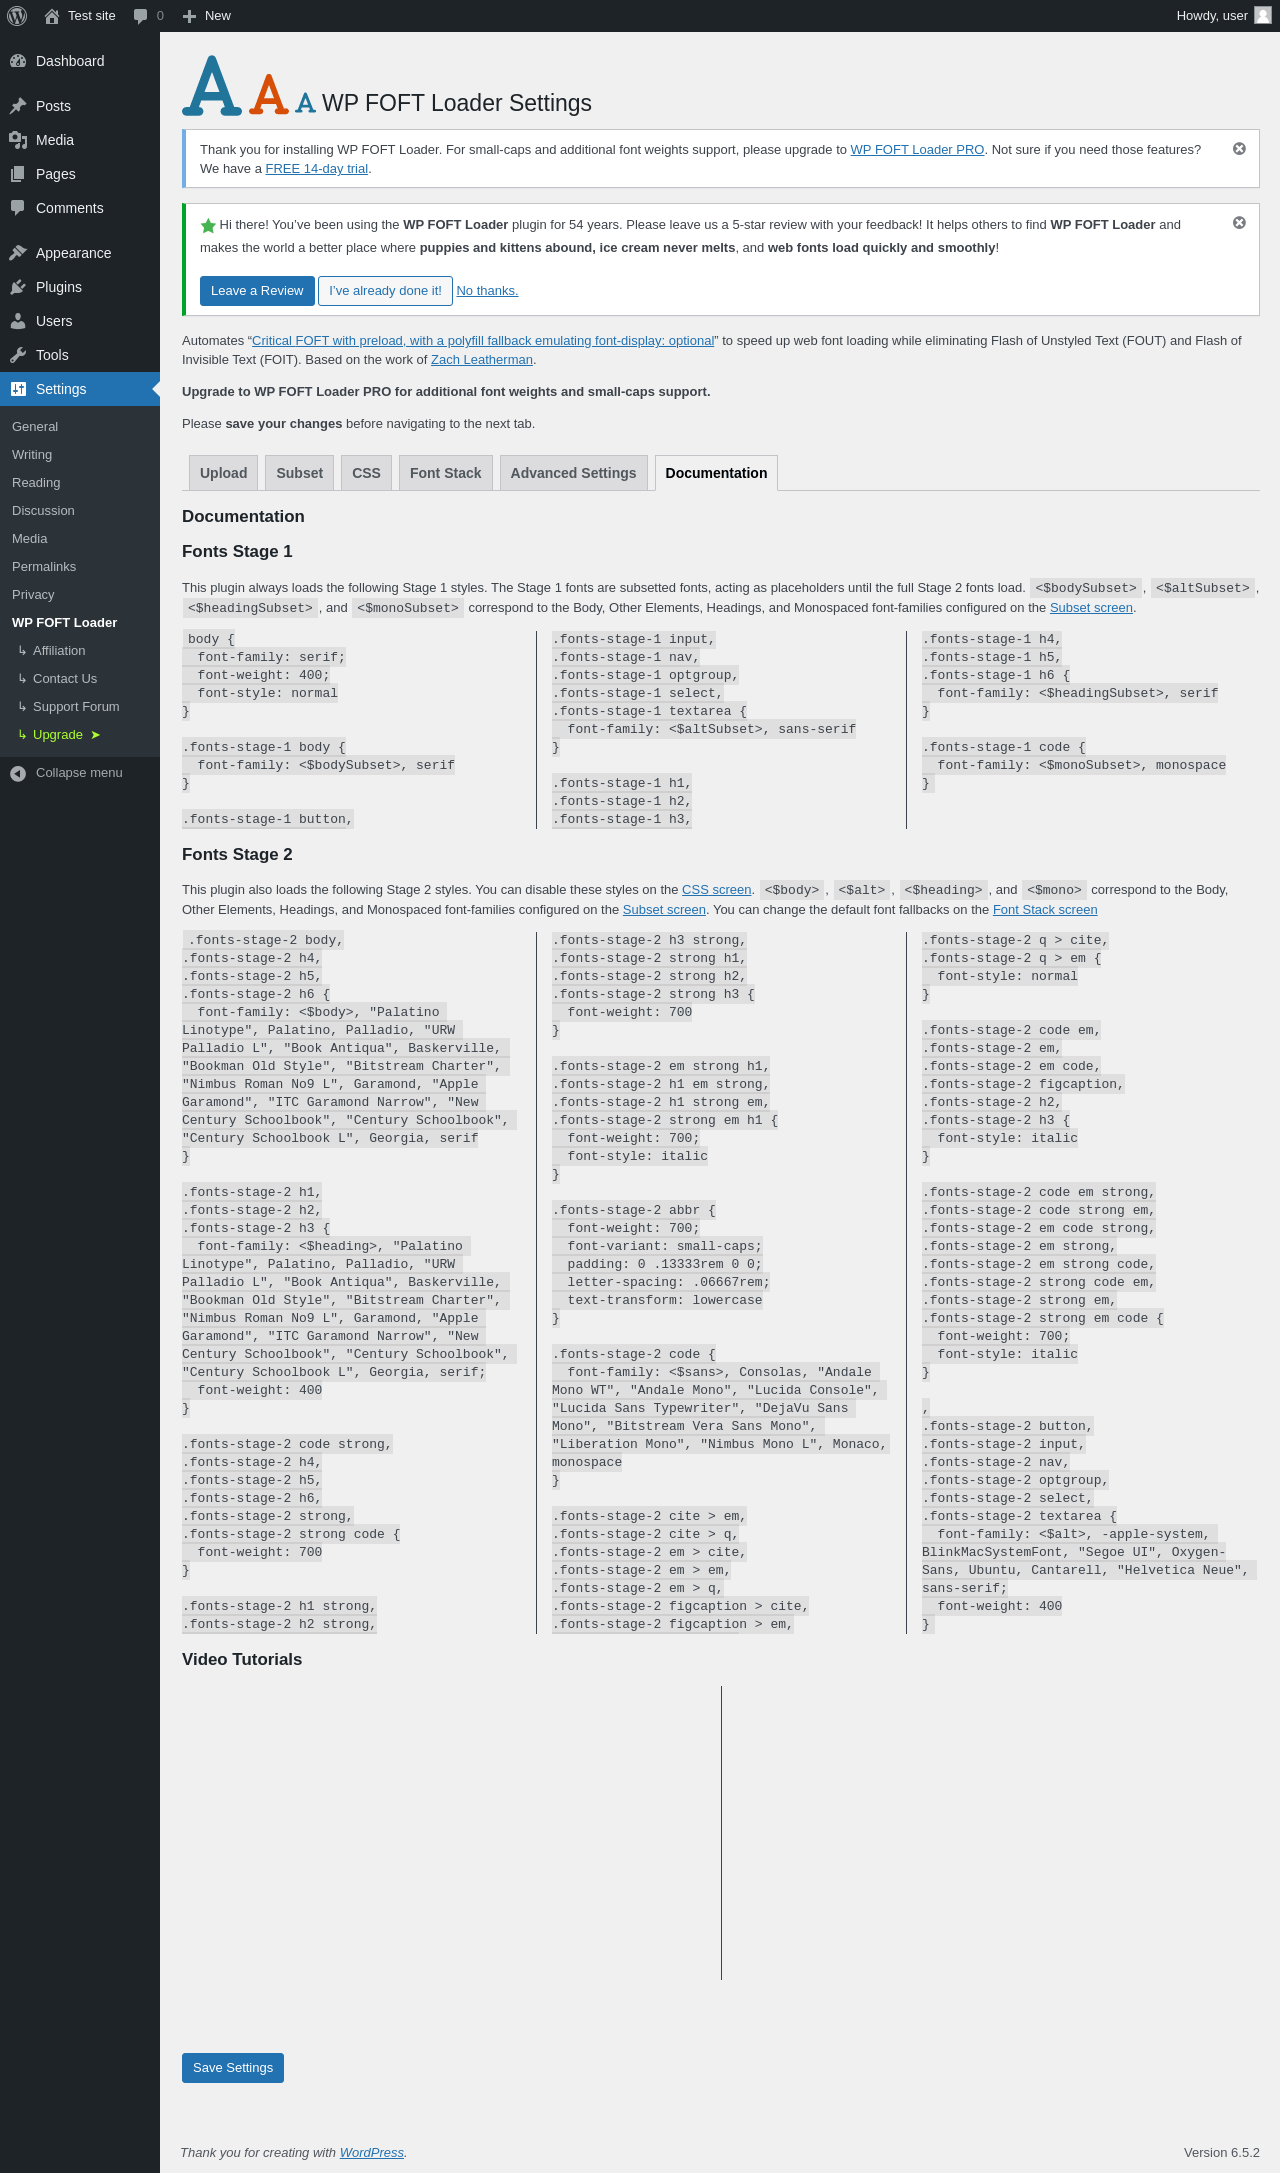Open the New content dropdown
This screenshot has width=1280, height=2173.
tap(207, 16)
